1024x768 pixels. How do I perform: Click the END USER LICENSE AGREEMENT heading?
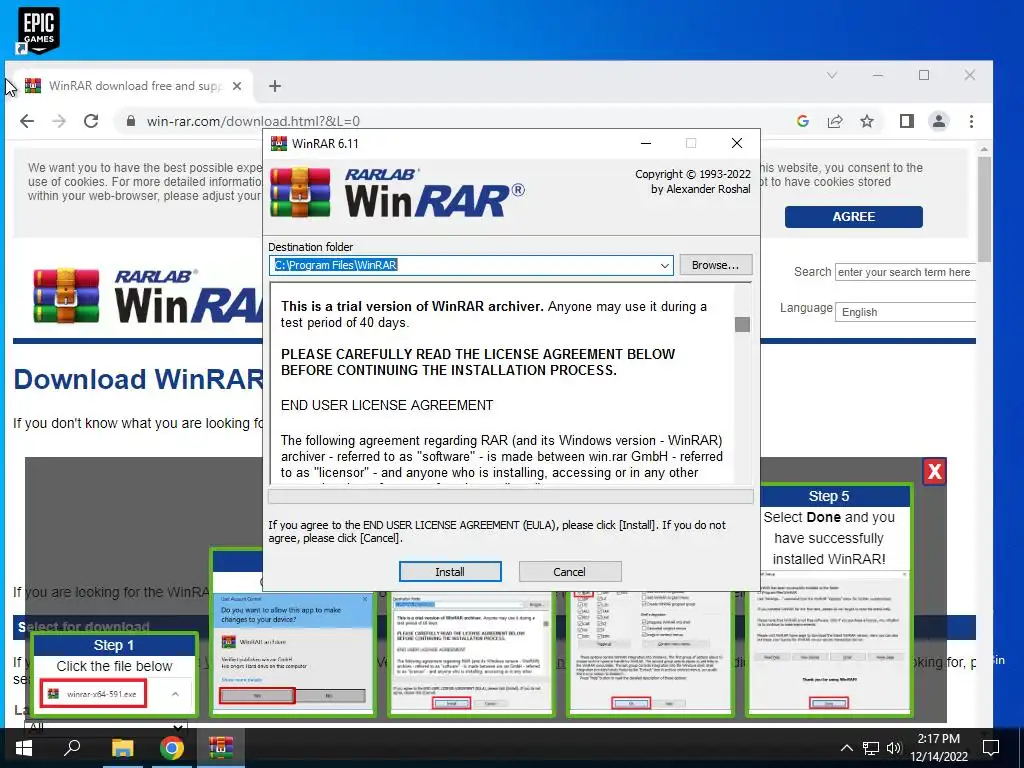click(x=387, y=406)
